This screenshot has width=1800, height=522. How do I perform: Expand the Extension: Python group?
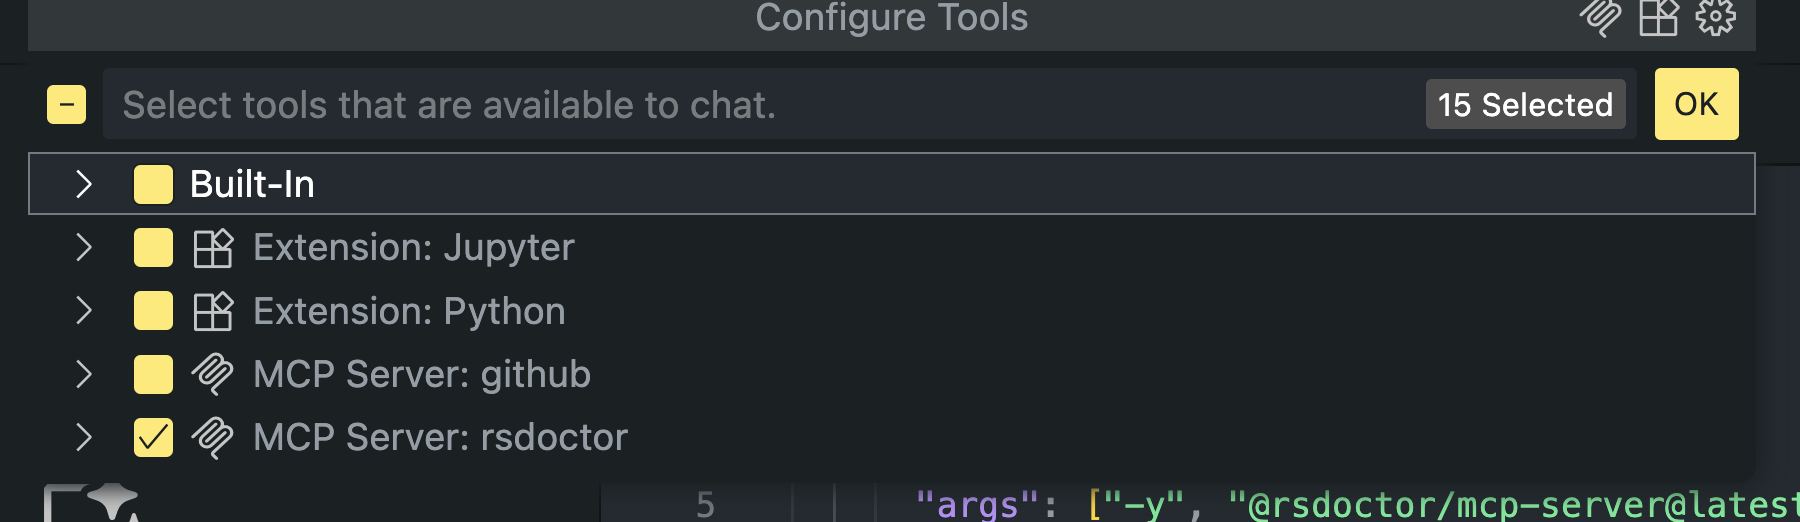pyautogui.click(x=84, y=311)
